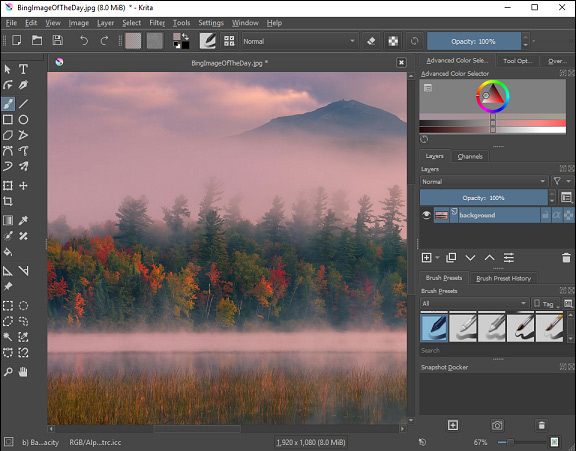Open the layer blending mode Normal dropdown
The image size is (576, 451).
point(483,181)
